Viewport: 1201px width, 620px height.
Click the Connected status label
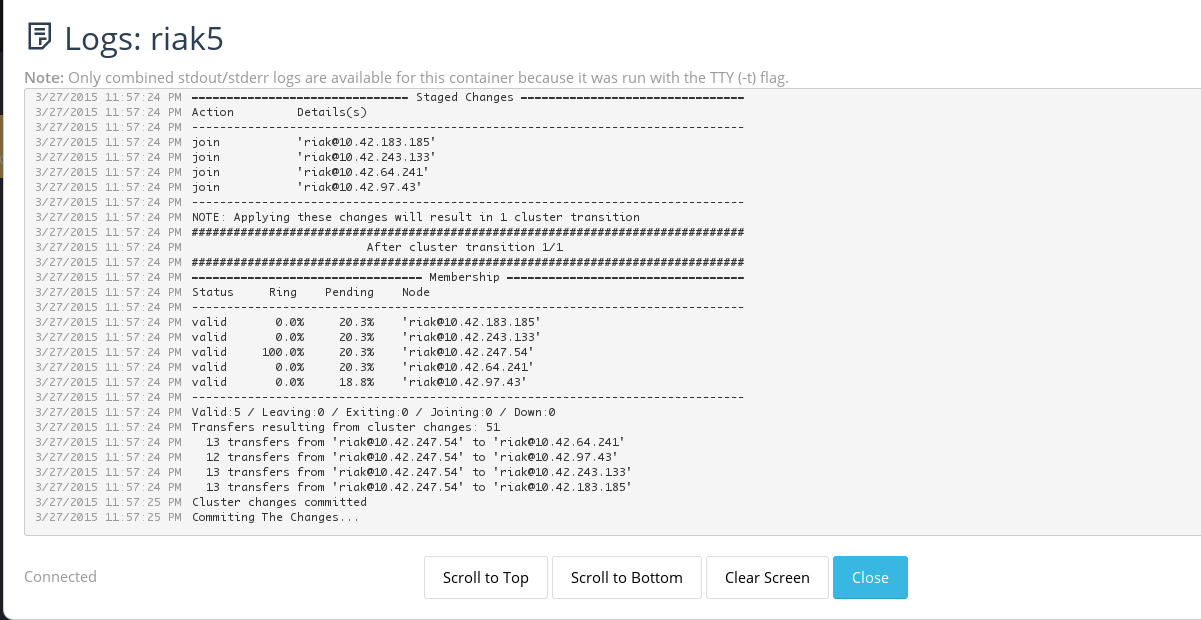pos(60,576)
